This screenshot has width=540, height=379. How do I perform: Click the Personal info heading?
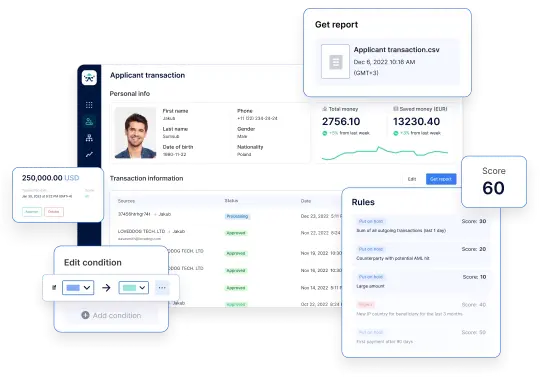[130, 94]
